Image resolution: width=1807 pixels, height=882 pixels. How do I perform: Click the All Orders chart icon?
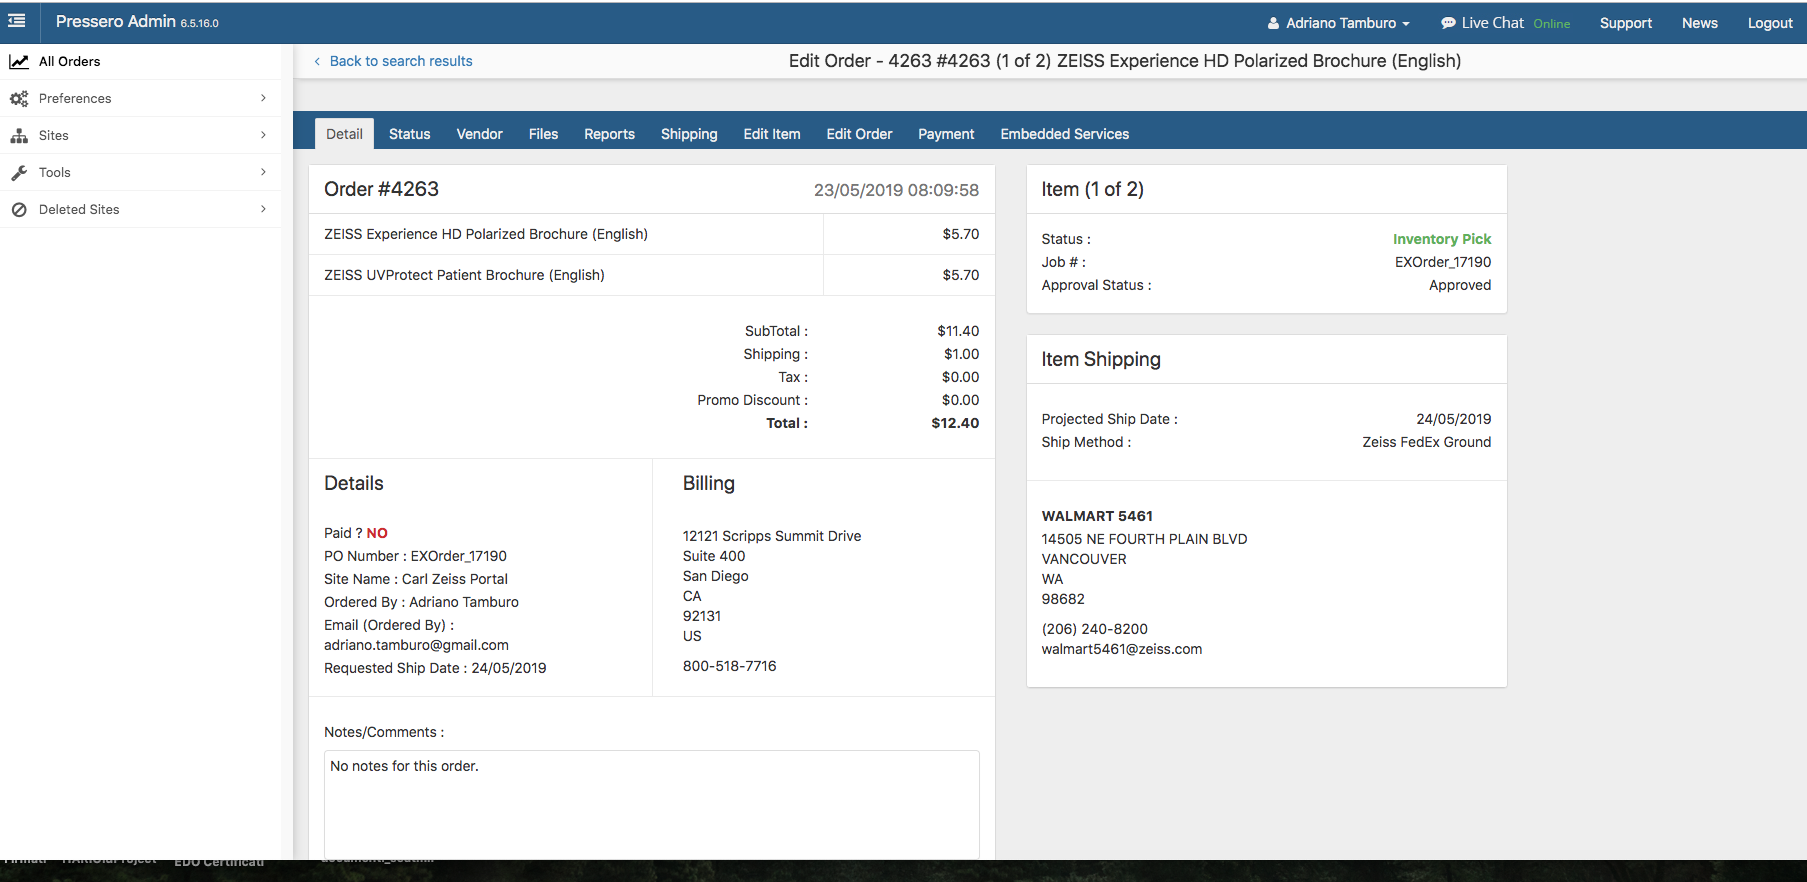(19, 62)
